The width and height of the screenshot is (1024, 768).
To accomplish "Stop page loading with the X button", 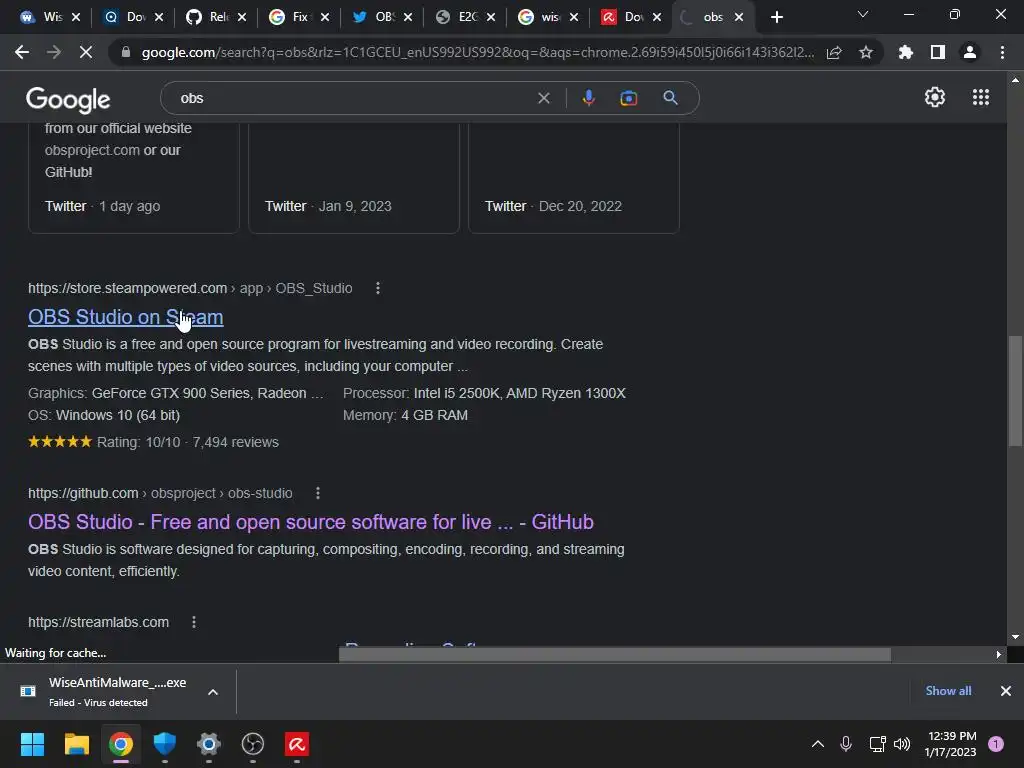I will 86,52.
